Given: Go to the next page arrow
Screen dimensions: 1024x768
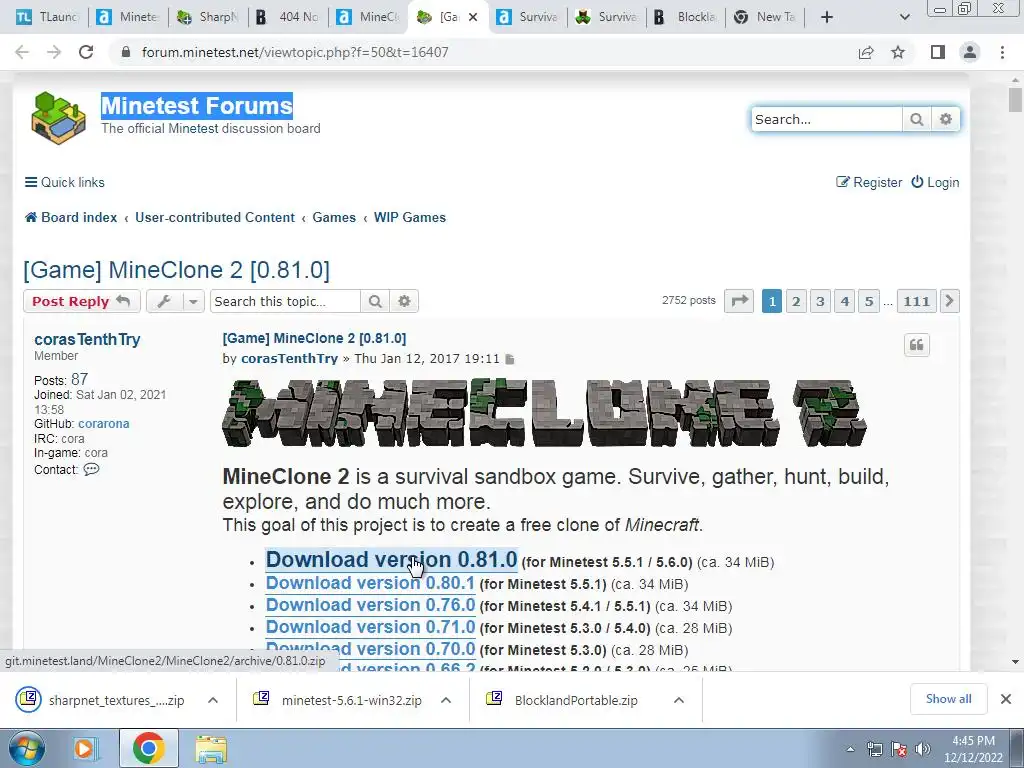Looking at the screenshot, I should tap(950, 301).
